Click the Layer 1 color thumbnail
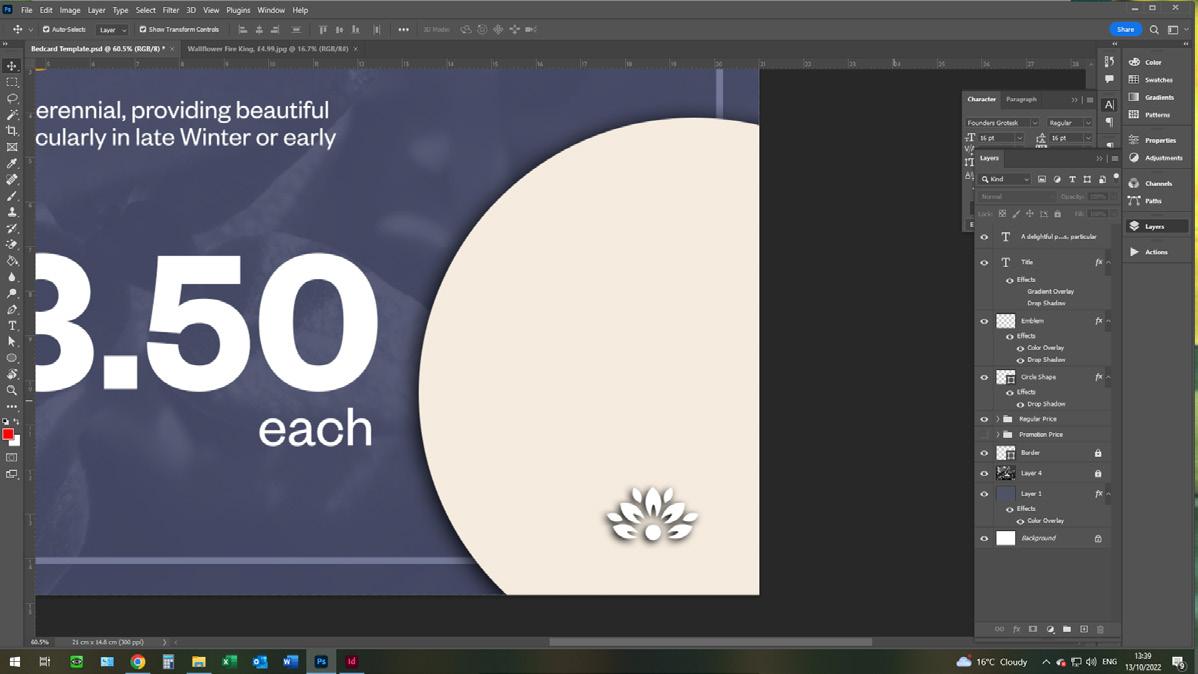 [x=1005, y=494]
